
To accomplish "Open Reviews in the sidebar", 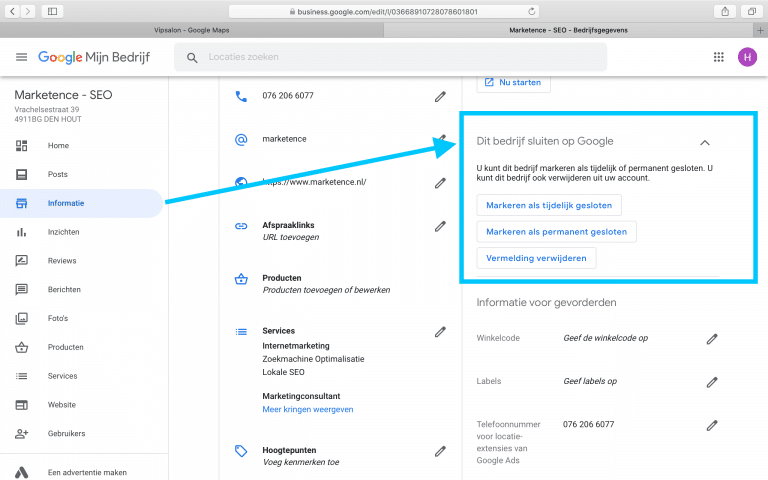I will pyautogui.click(x=61, y=261).
